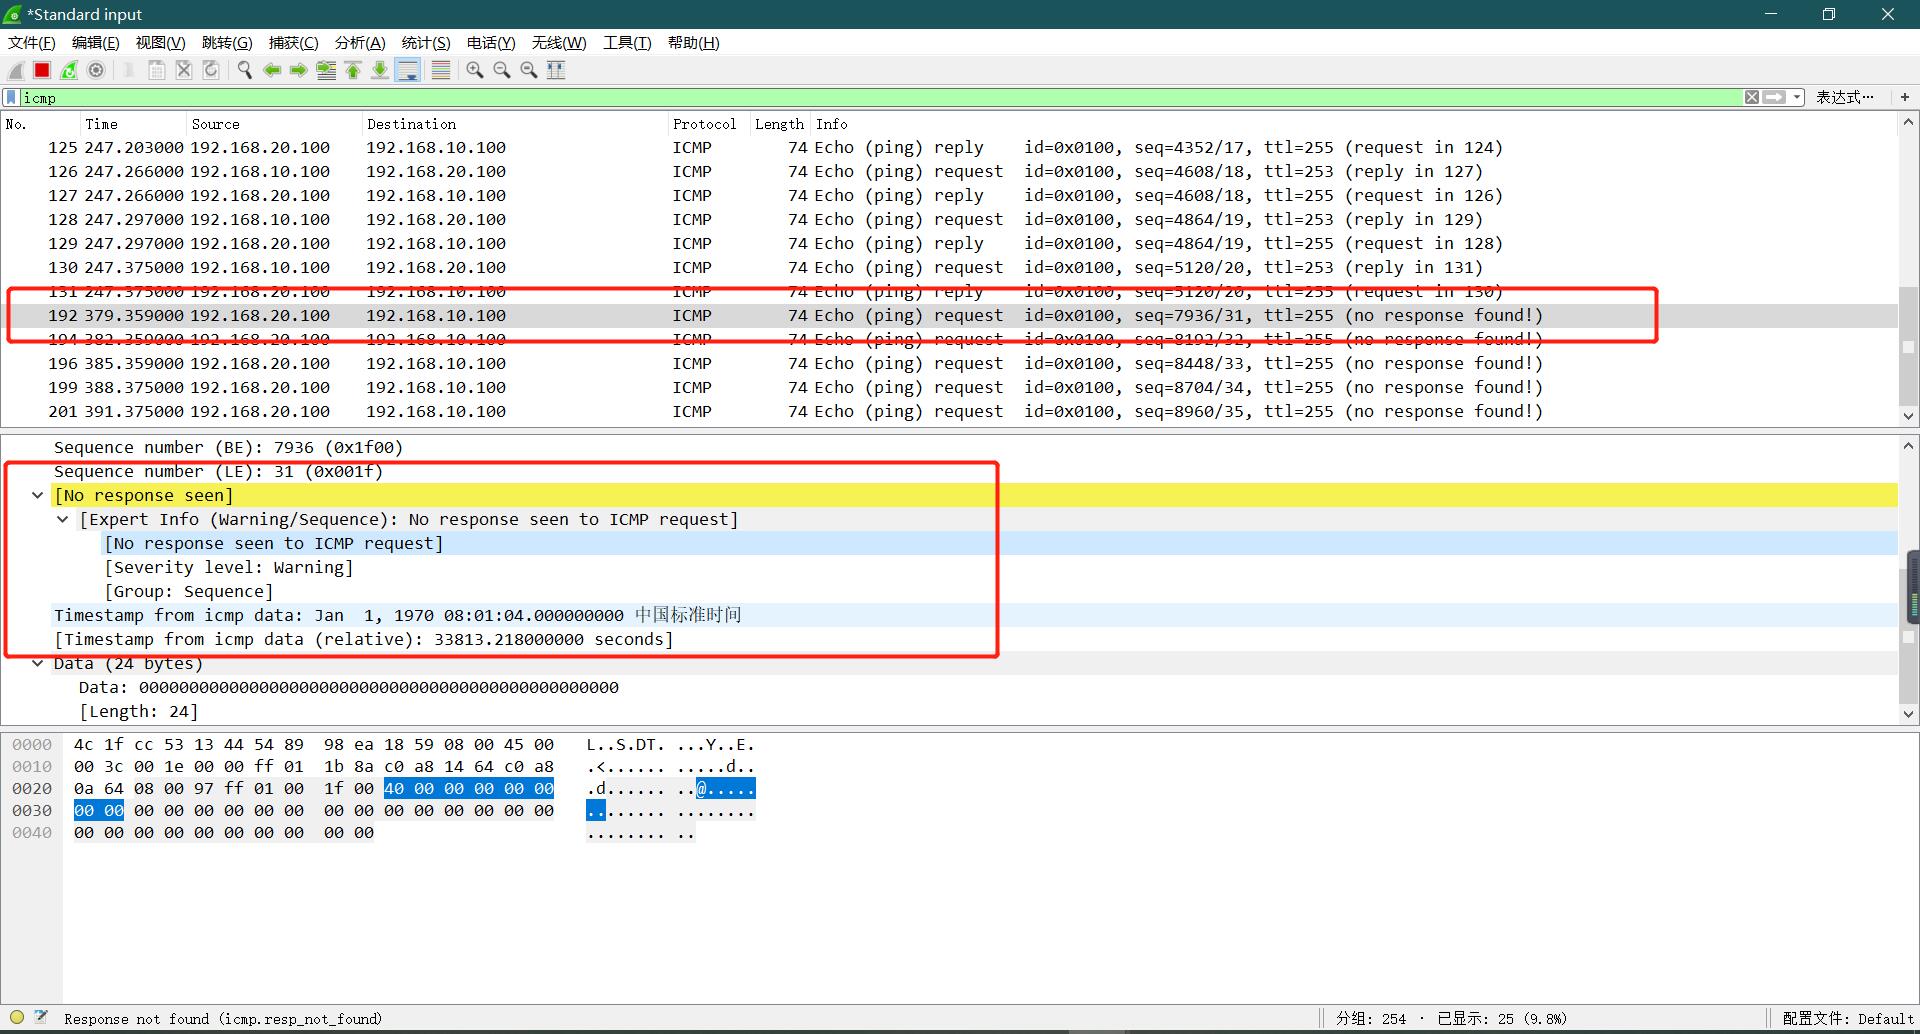Screen dimensions: 1920x1034
Task: Clear the icmp display filter
Action: pos(1752,97)
